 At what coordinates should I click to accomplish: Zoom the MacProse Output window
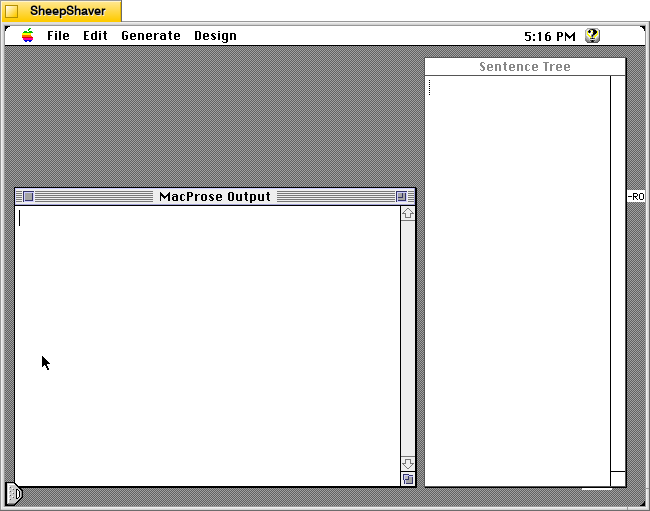[401, 196]
